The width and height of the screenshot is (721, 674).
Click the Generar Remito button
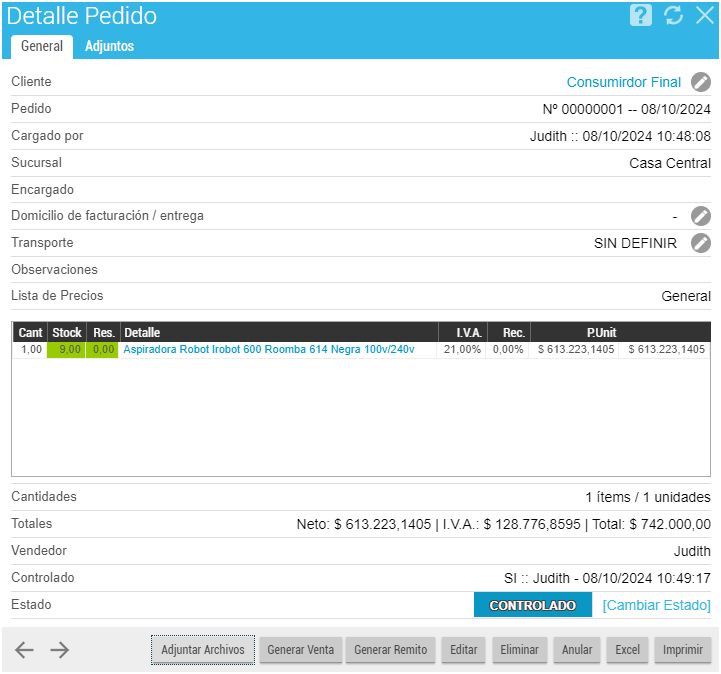[x=390, y=650]
